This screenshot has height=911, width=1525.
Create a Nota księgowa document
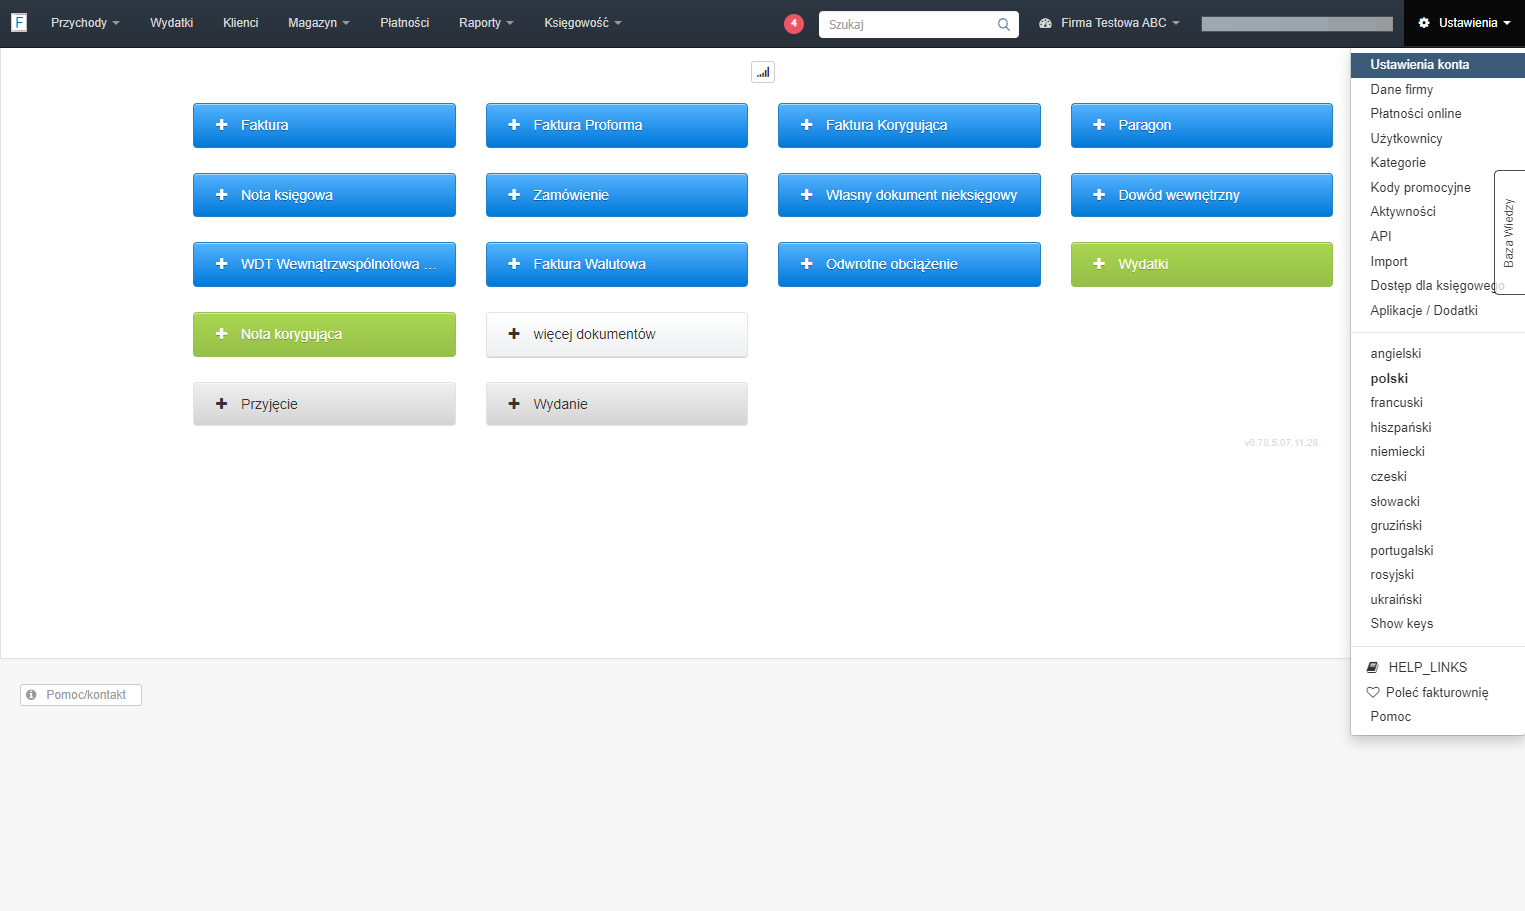pos(324,195)
